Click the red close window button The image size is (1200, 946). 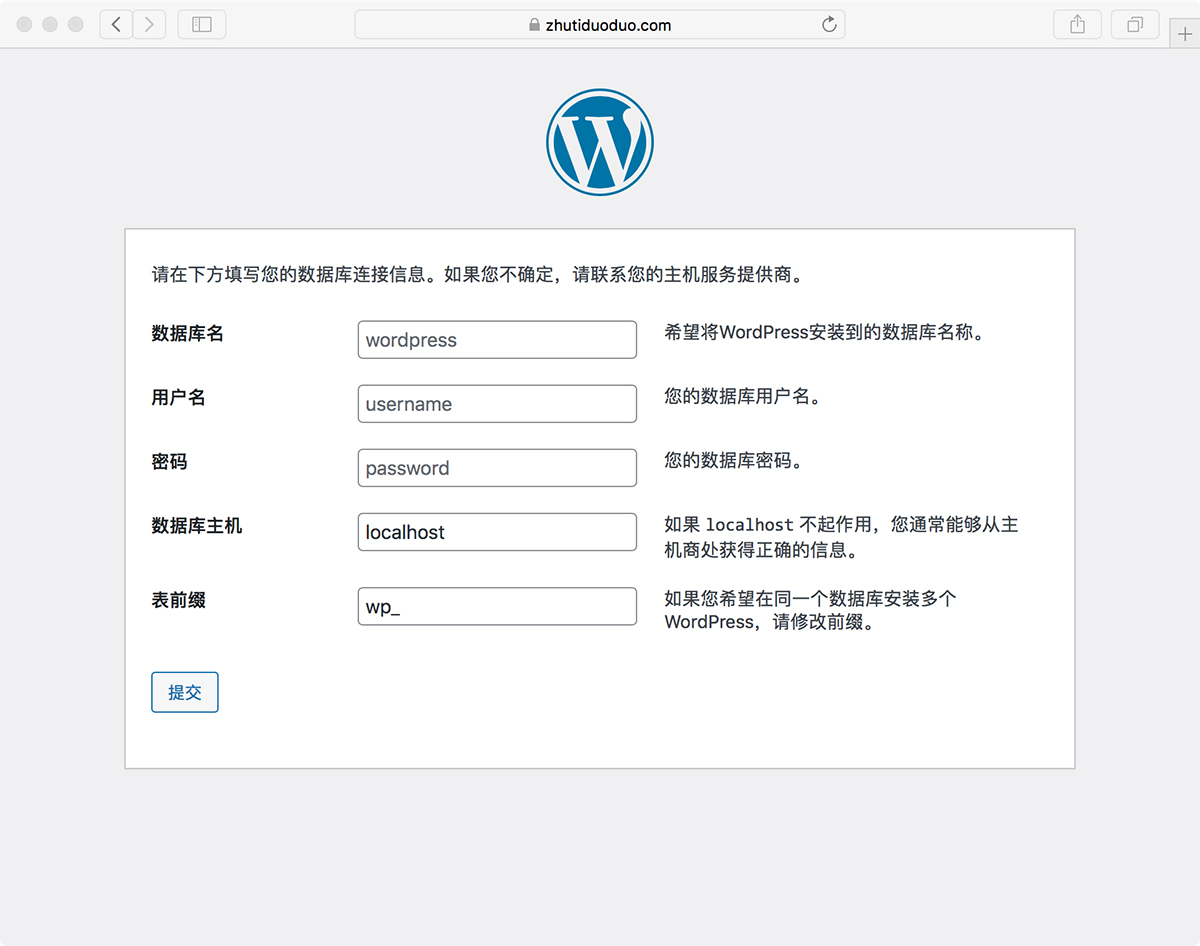pos(24,25)
